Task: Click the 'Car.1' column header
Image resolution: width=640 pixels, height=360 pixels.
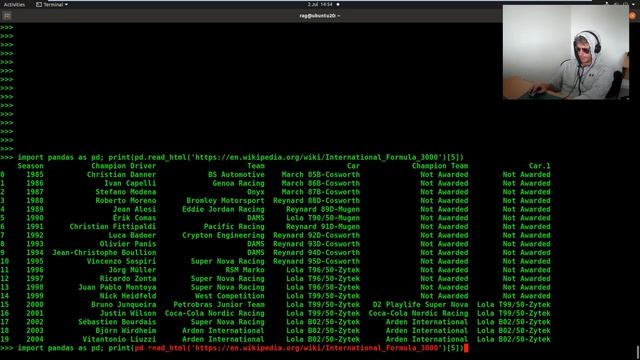Action: click(540, 166)
